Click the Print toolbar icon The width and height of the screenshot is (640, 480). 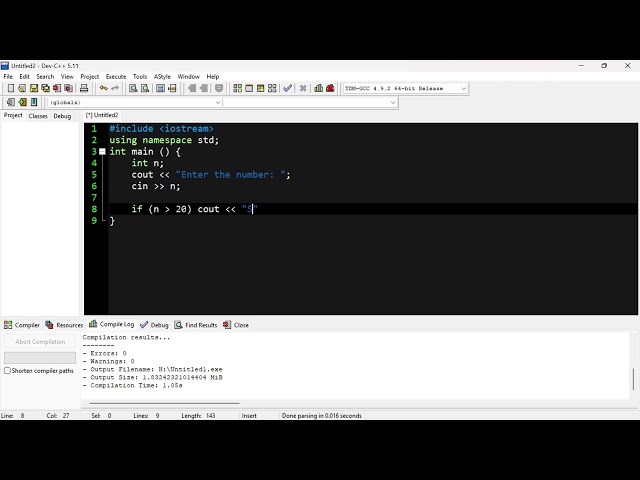(x=84, y=88)
